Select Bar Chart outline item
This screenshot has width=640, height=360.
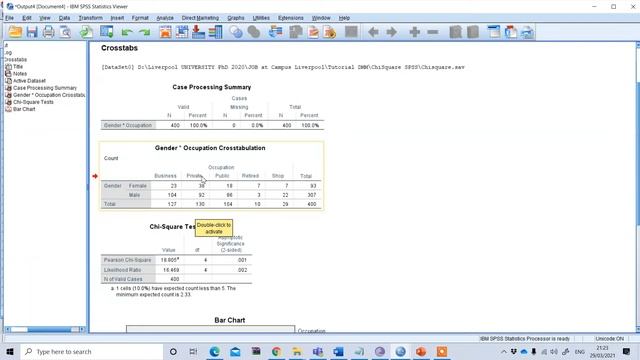click(24, 109)
